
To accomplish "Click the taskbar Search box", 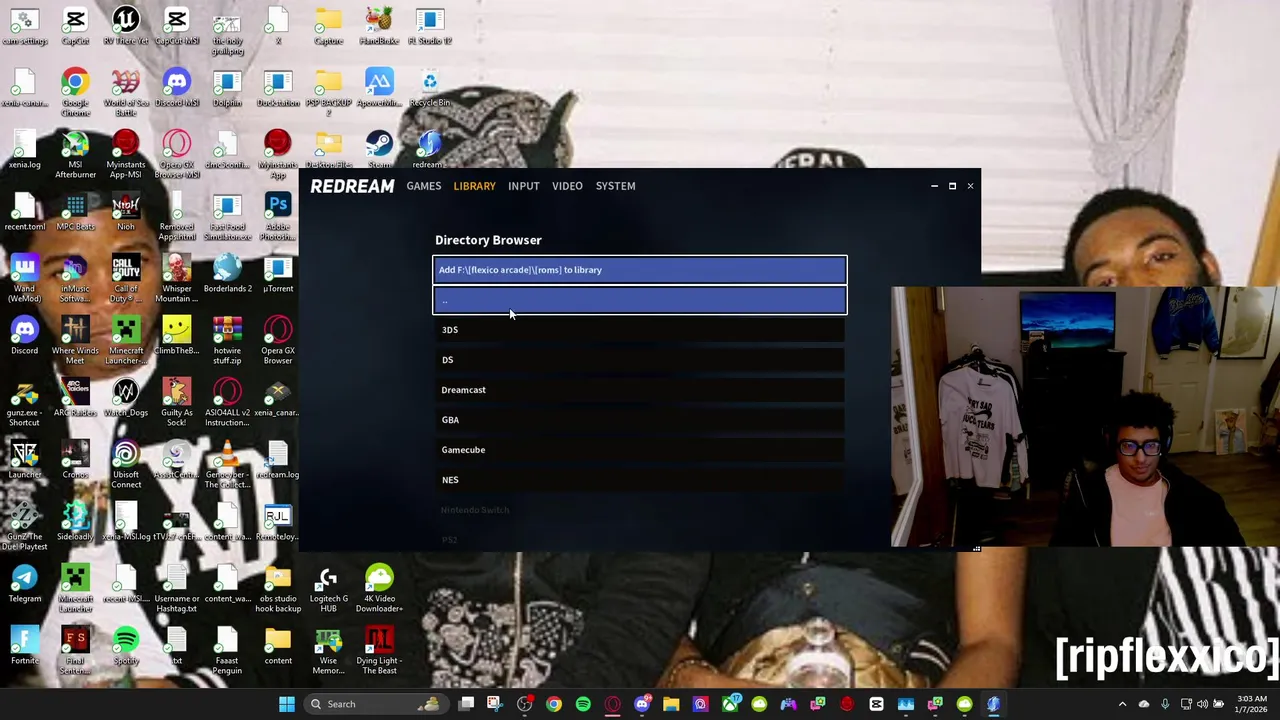I will click(375, 704).
